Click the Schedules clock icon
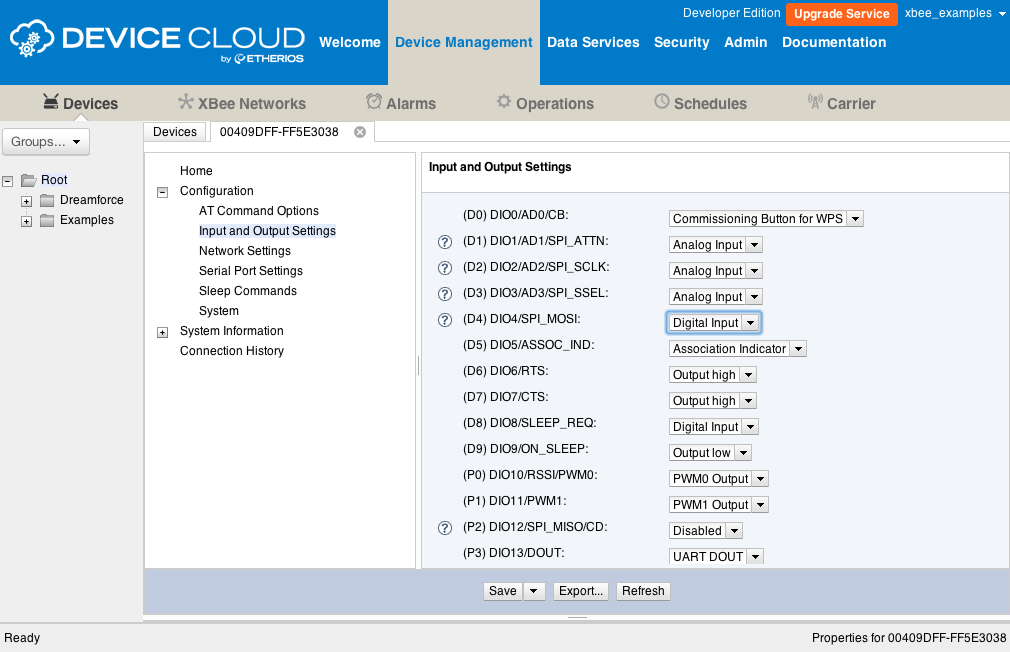The height and width of the screenshot is (652, 1010). (x=662, y=101)
